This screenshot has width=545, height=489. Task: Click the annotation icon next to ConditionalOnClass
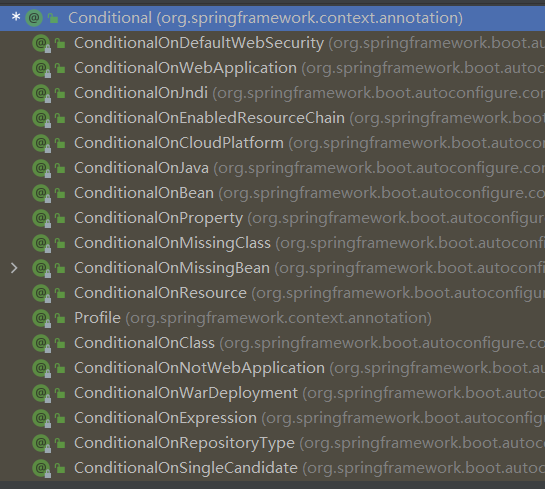click(x=41, y=343)
